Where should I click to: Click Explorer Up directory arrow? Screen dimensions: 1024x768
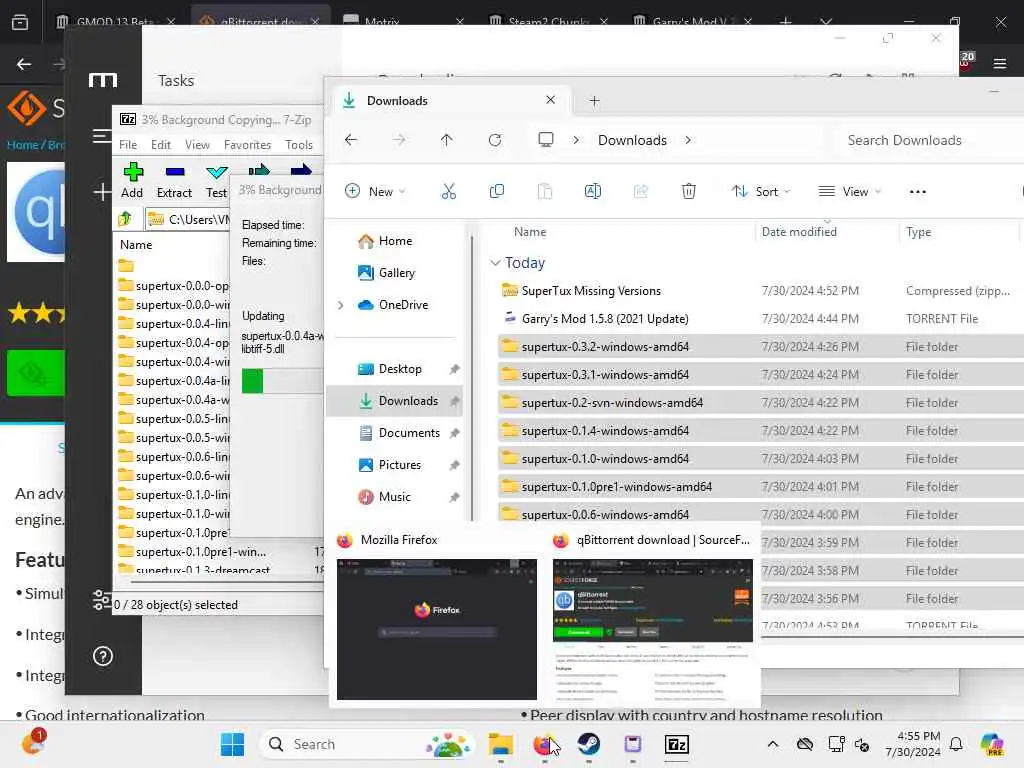pos(446,140)
